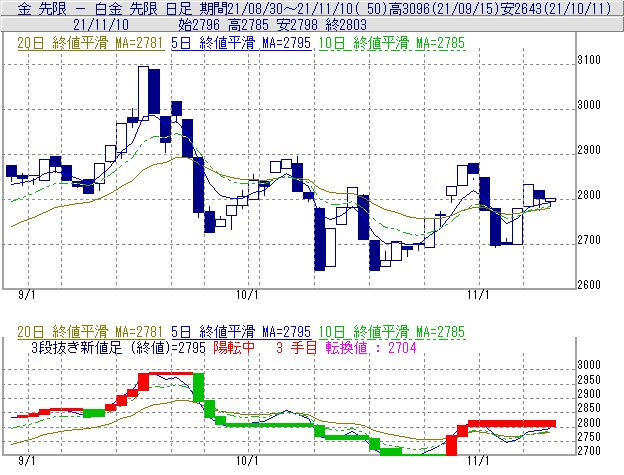Click lower chart legend '20日 終値平滑 MA=2781'
Screen dimensions: 624x475
[x=90, y=332]
